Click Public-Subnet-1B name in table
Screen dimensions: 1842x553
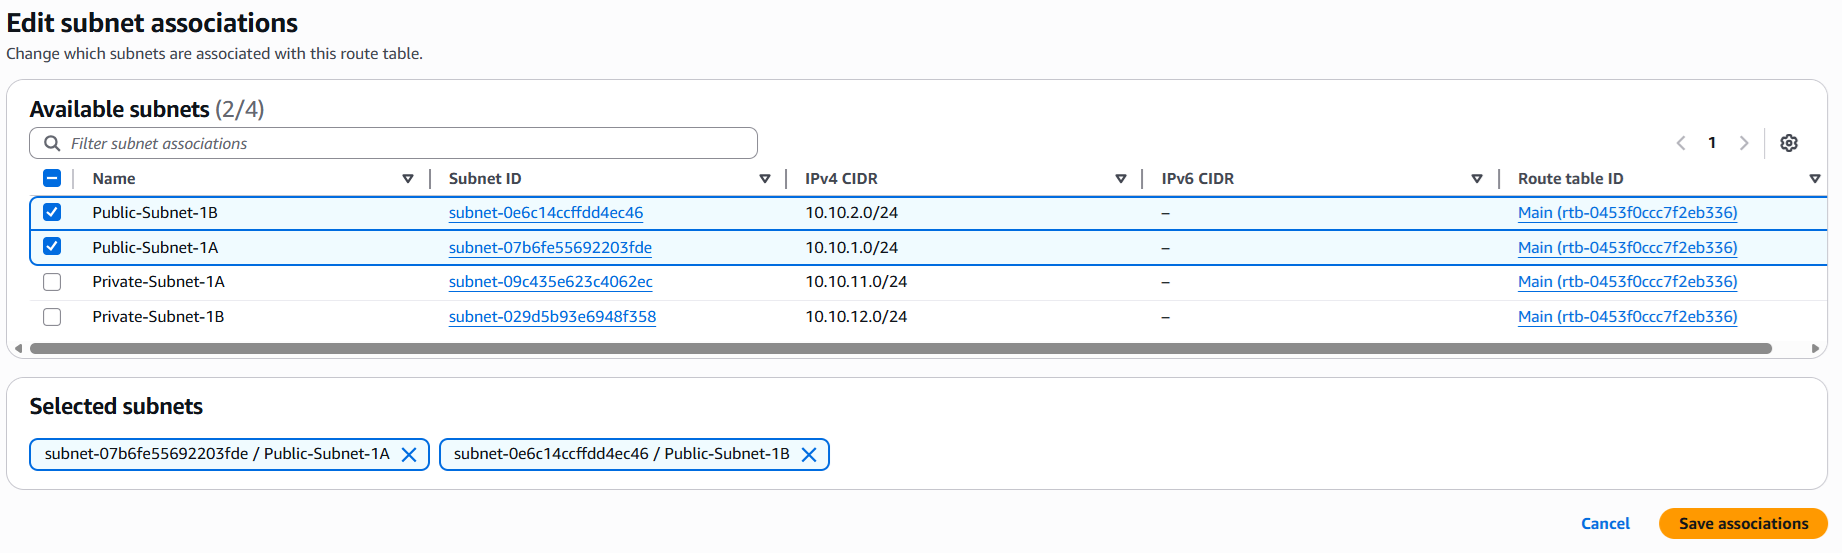pyautogui.click(x=155, y=212)
